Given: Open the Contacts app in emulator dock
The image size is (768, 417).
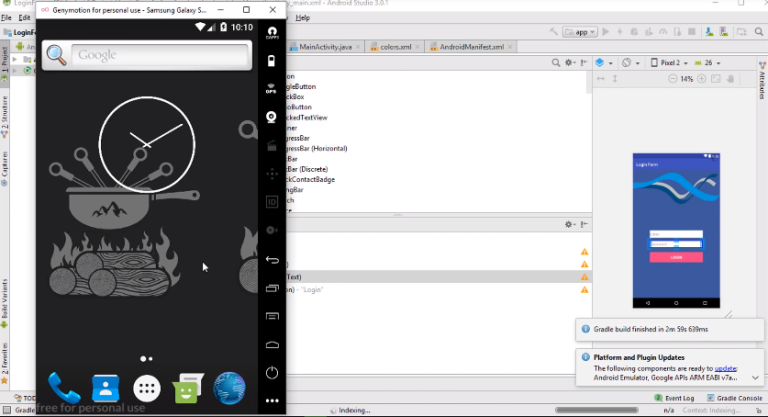Looking at the screenshot, I should point(106,386).
